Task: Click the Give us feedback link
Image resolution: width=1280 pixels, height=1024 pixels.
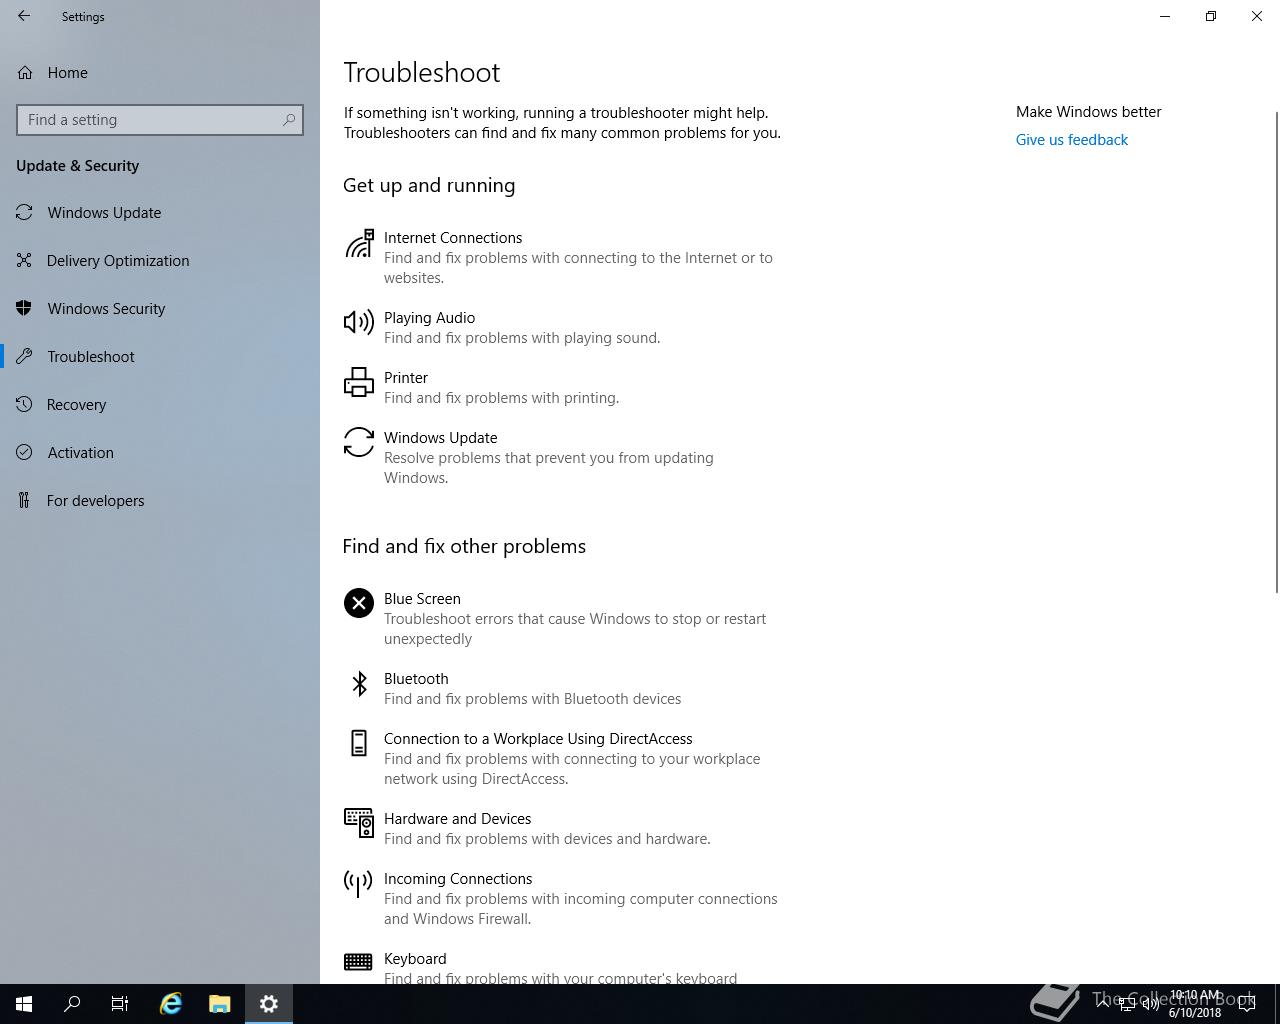Action: [1071, 140]
